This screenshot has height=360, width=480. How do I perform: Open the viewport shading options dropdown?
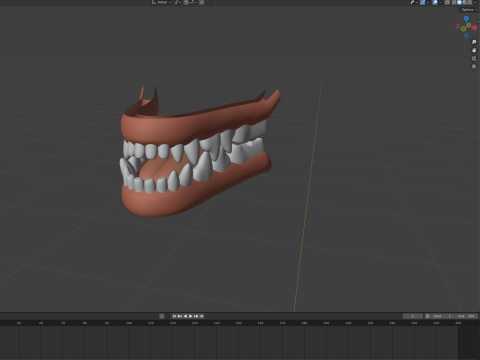[475, 2]
